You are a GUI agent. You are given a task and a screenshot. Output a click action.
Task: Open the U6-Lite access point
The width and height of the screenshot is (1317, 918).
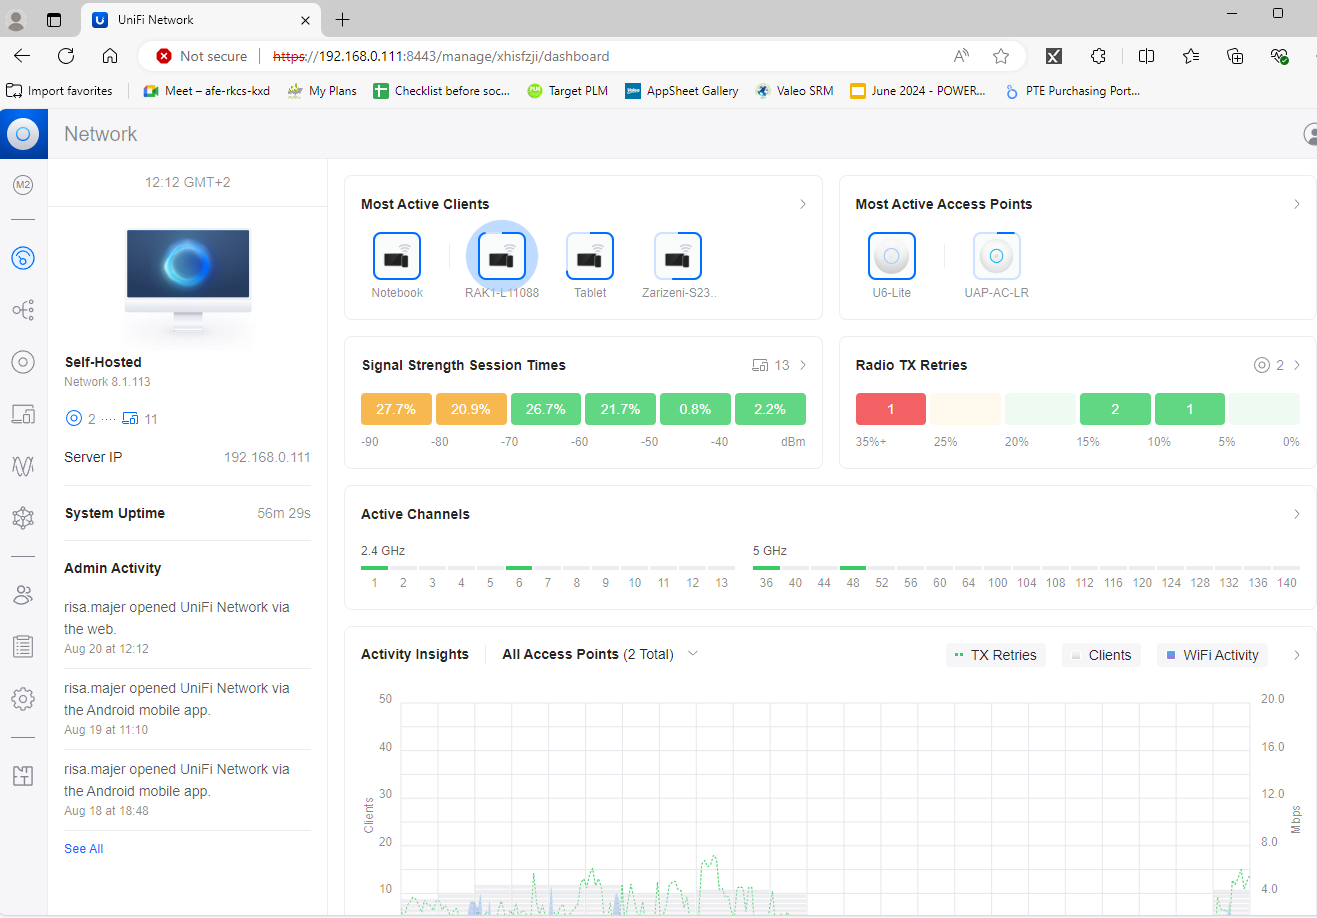892,256
